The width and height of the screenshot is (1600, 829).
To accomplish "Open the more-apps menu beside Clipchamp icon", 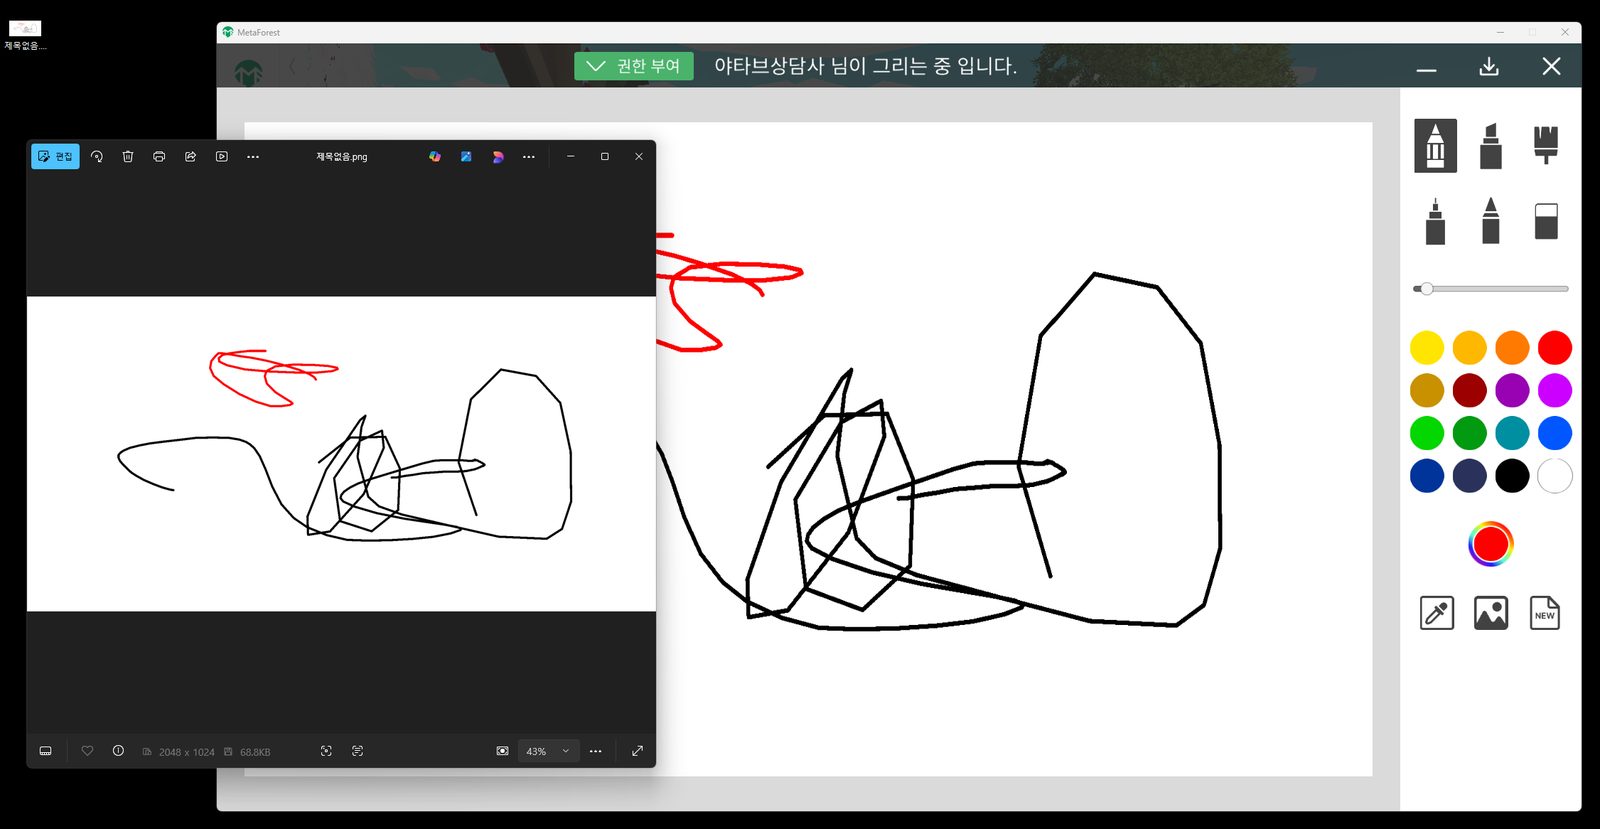I will [529, 157].
